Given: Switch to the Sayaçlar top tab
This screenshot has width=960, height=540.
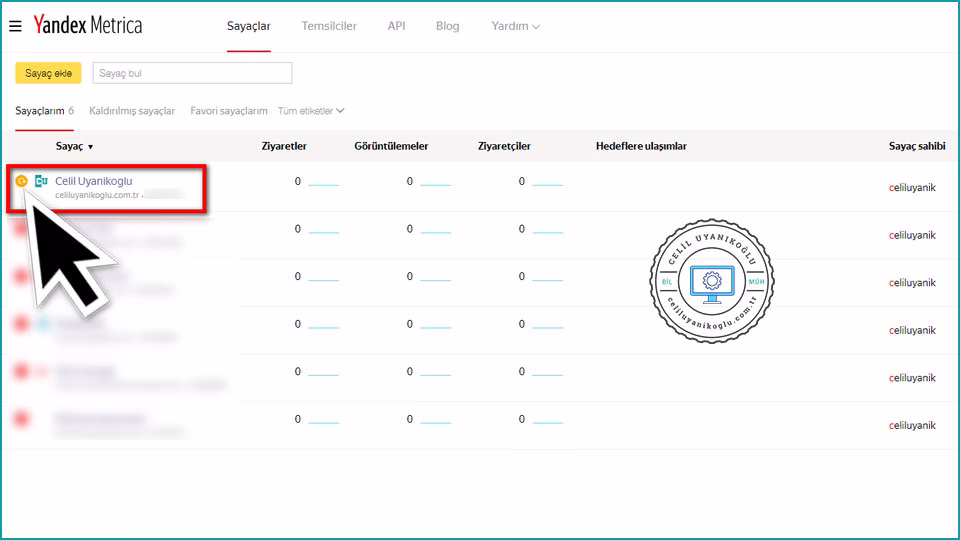Looking at the screenshot, I should pos(249,26).
